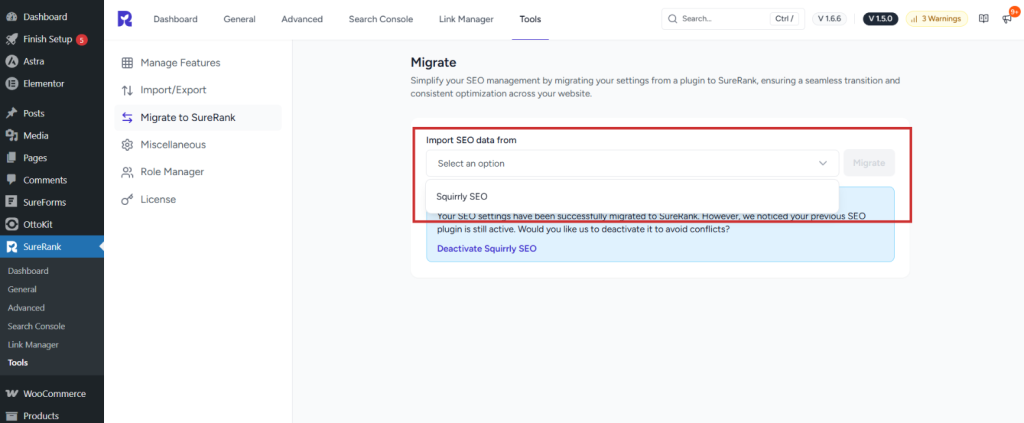Open SureRank General submenu link
Image resolution: width=1024 pixels, height=423 pixels.
(22, 289)
